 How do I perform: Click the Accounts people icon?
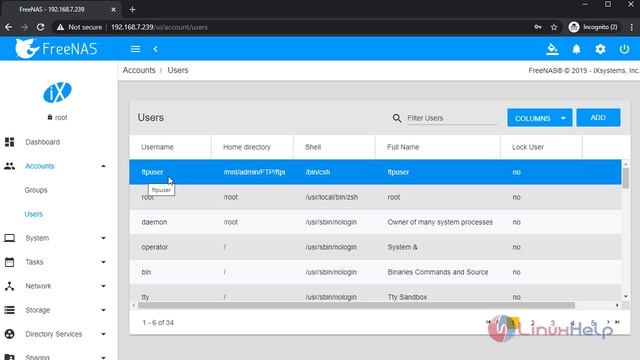tap(9, 166)
